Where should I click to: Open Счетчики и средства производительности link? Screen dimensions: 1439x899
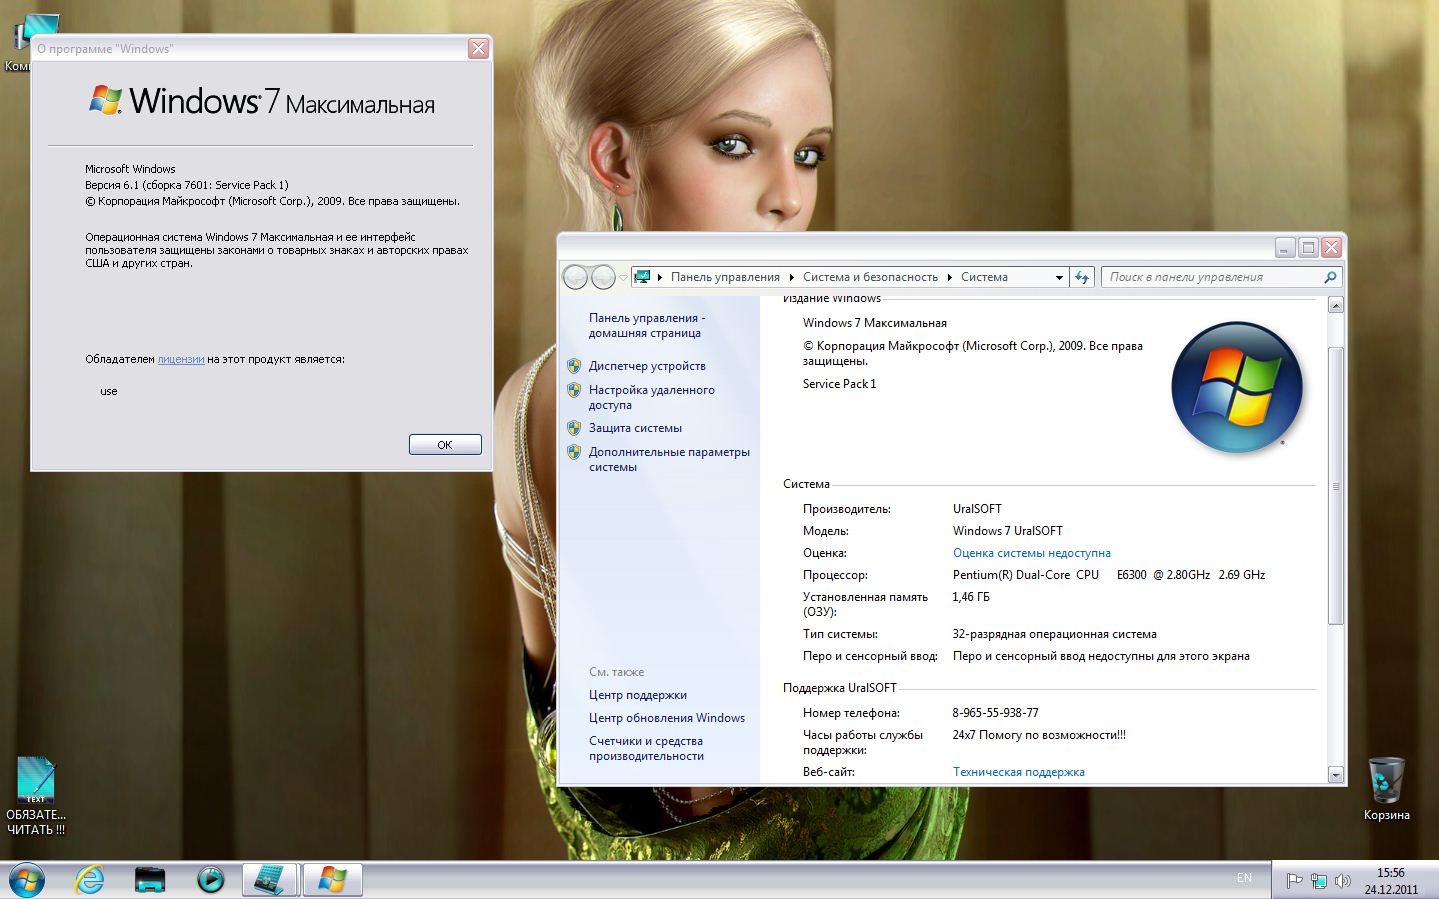646,748
